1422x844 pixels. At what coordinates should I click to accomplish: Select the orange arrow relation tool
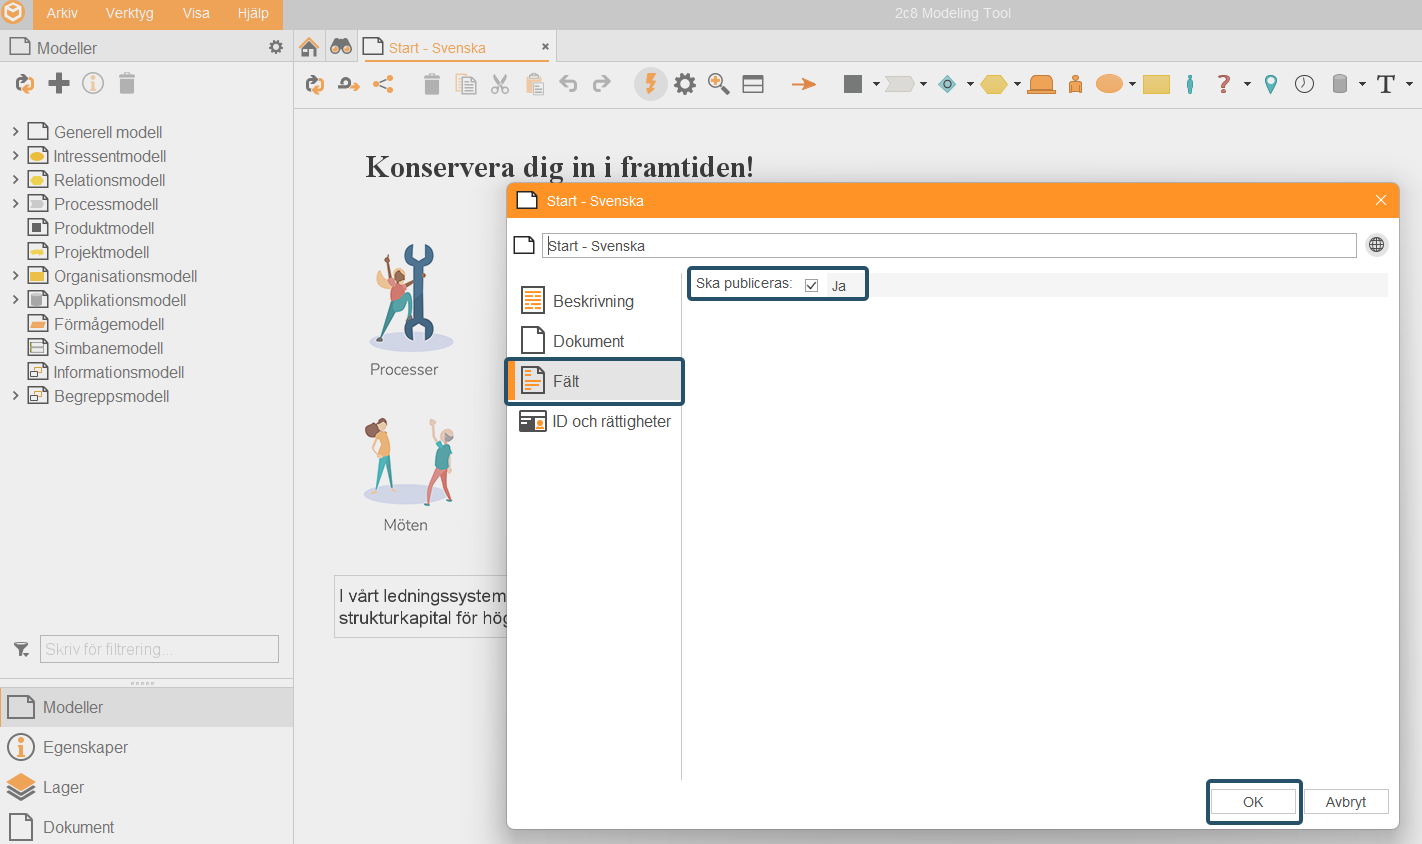tap(804, 85)
